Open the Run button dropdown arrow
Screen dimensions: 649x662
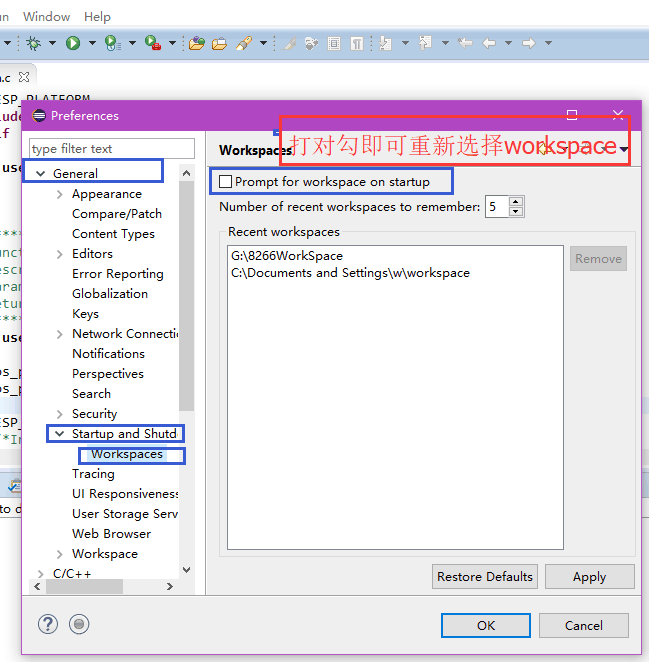[x=92, y=43]
